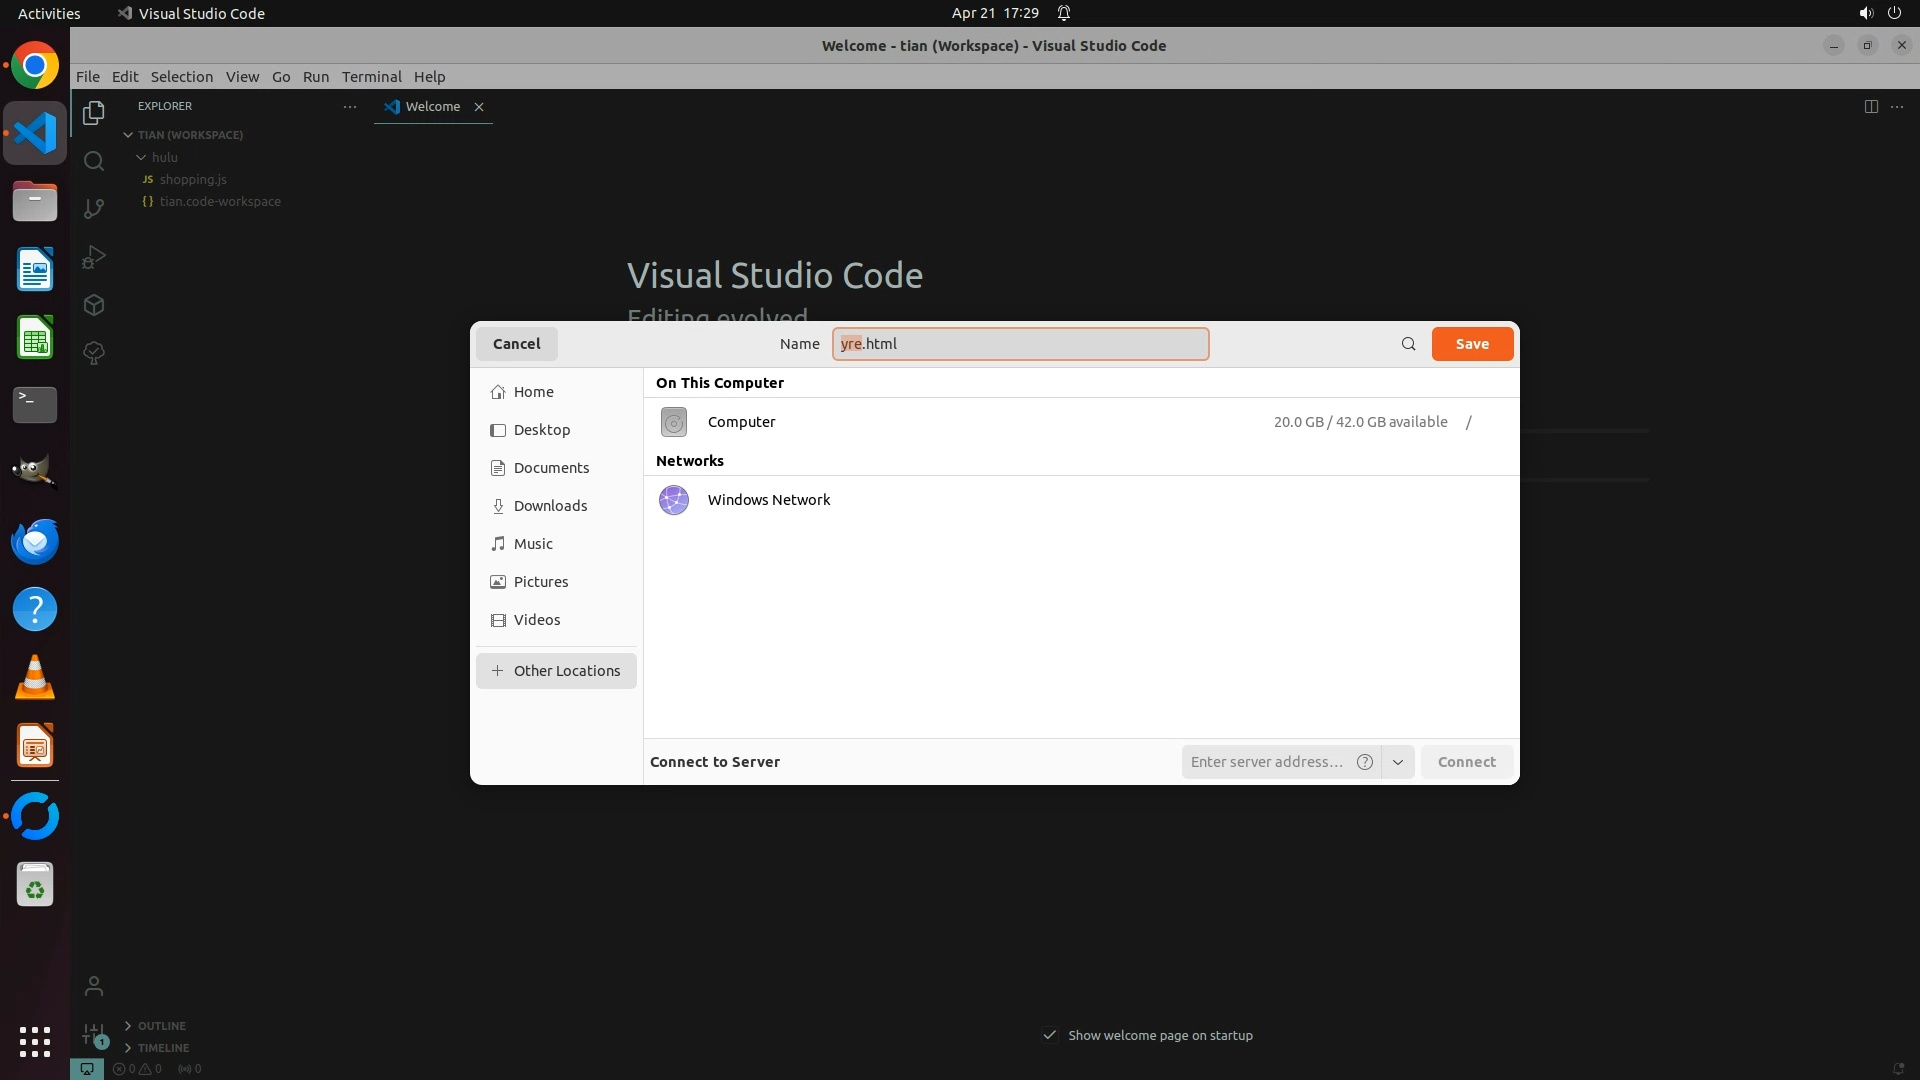Viewport: 1920px width, 1080px height.
Task: Click the split editor right icon
Action: point(1871,107)
